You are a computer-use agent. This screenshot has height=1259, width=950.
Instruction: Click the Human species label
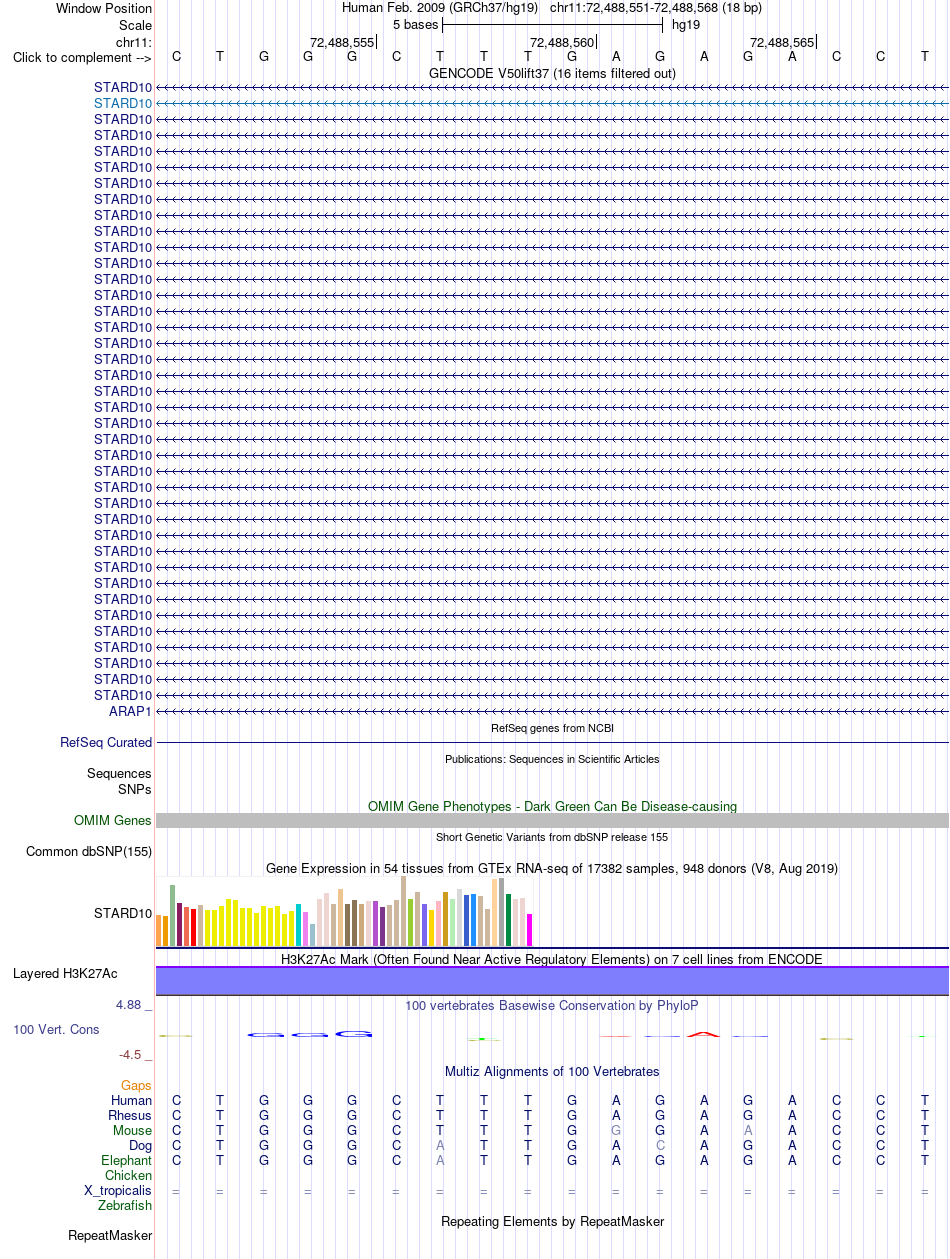(132, 1101)
